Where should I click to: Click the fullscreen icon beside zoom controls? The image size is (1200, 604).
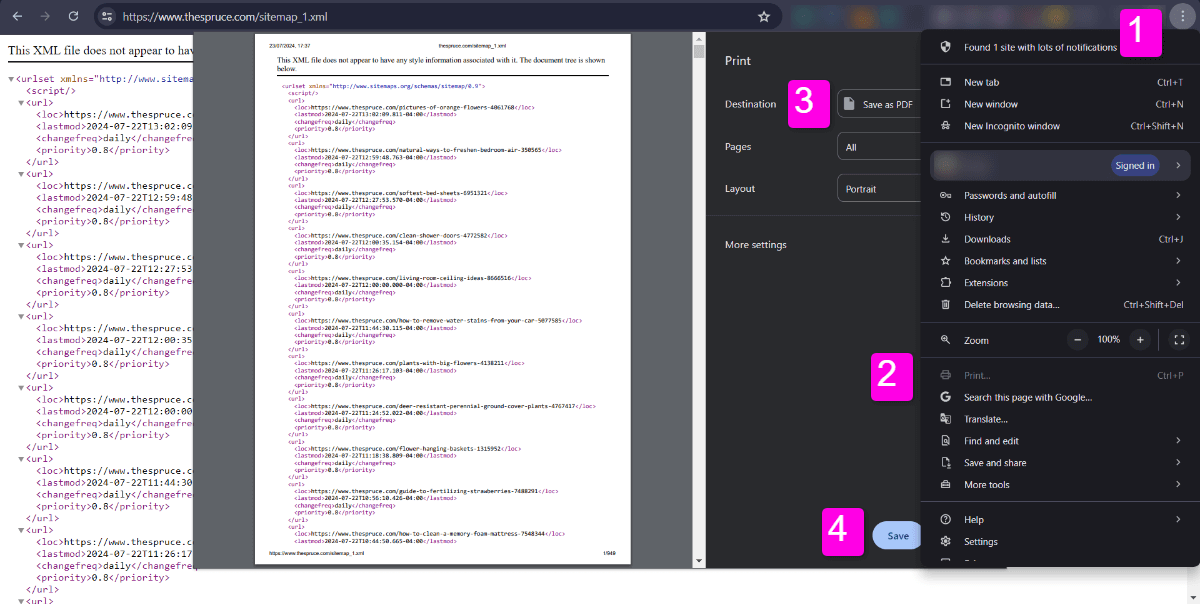point(1178,340)
